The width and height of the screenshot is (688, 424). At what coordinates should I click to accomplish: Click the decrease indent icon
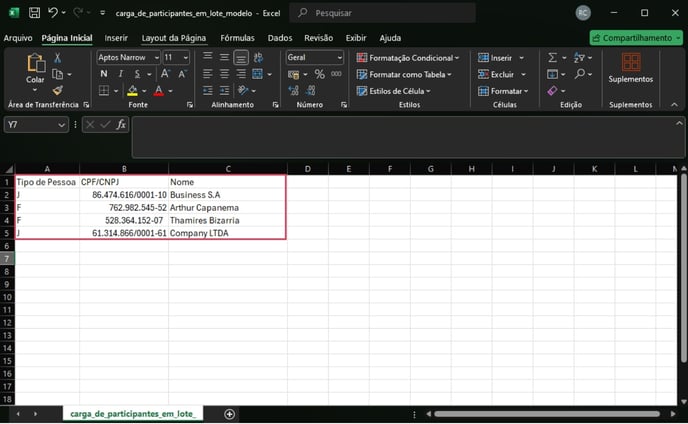(x=208, y=90)
